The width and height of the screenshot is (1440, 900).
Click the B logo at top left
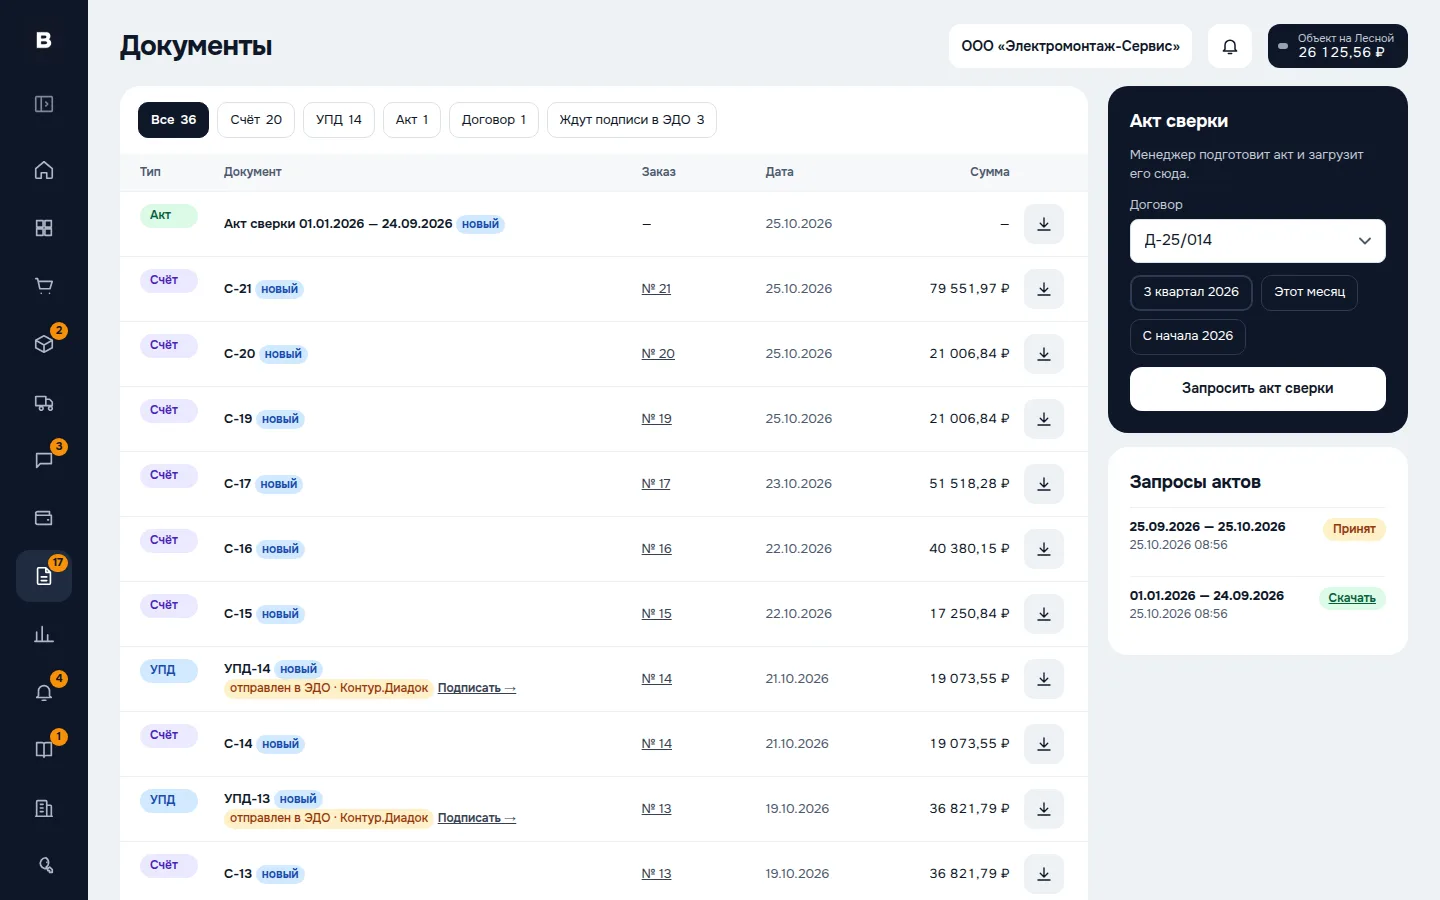[x=44, y=40]
